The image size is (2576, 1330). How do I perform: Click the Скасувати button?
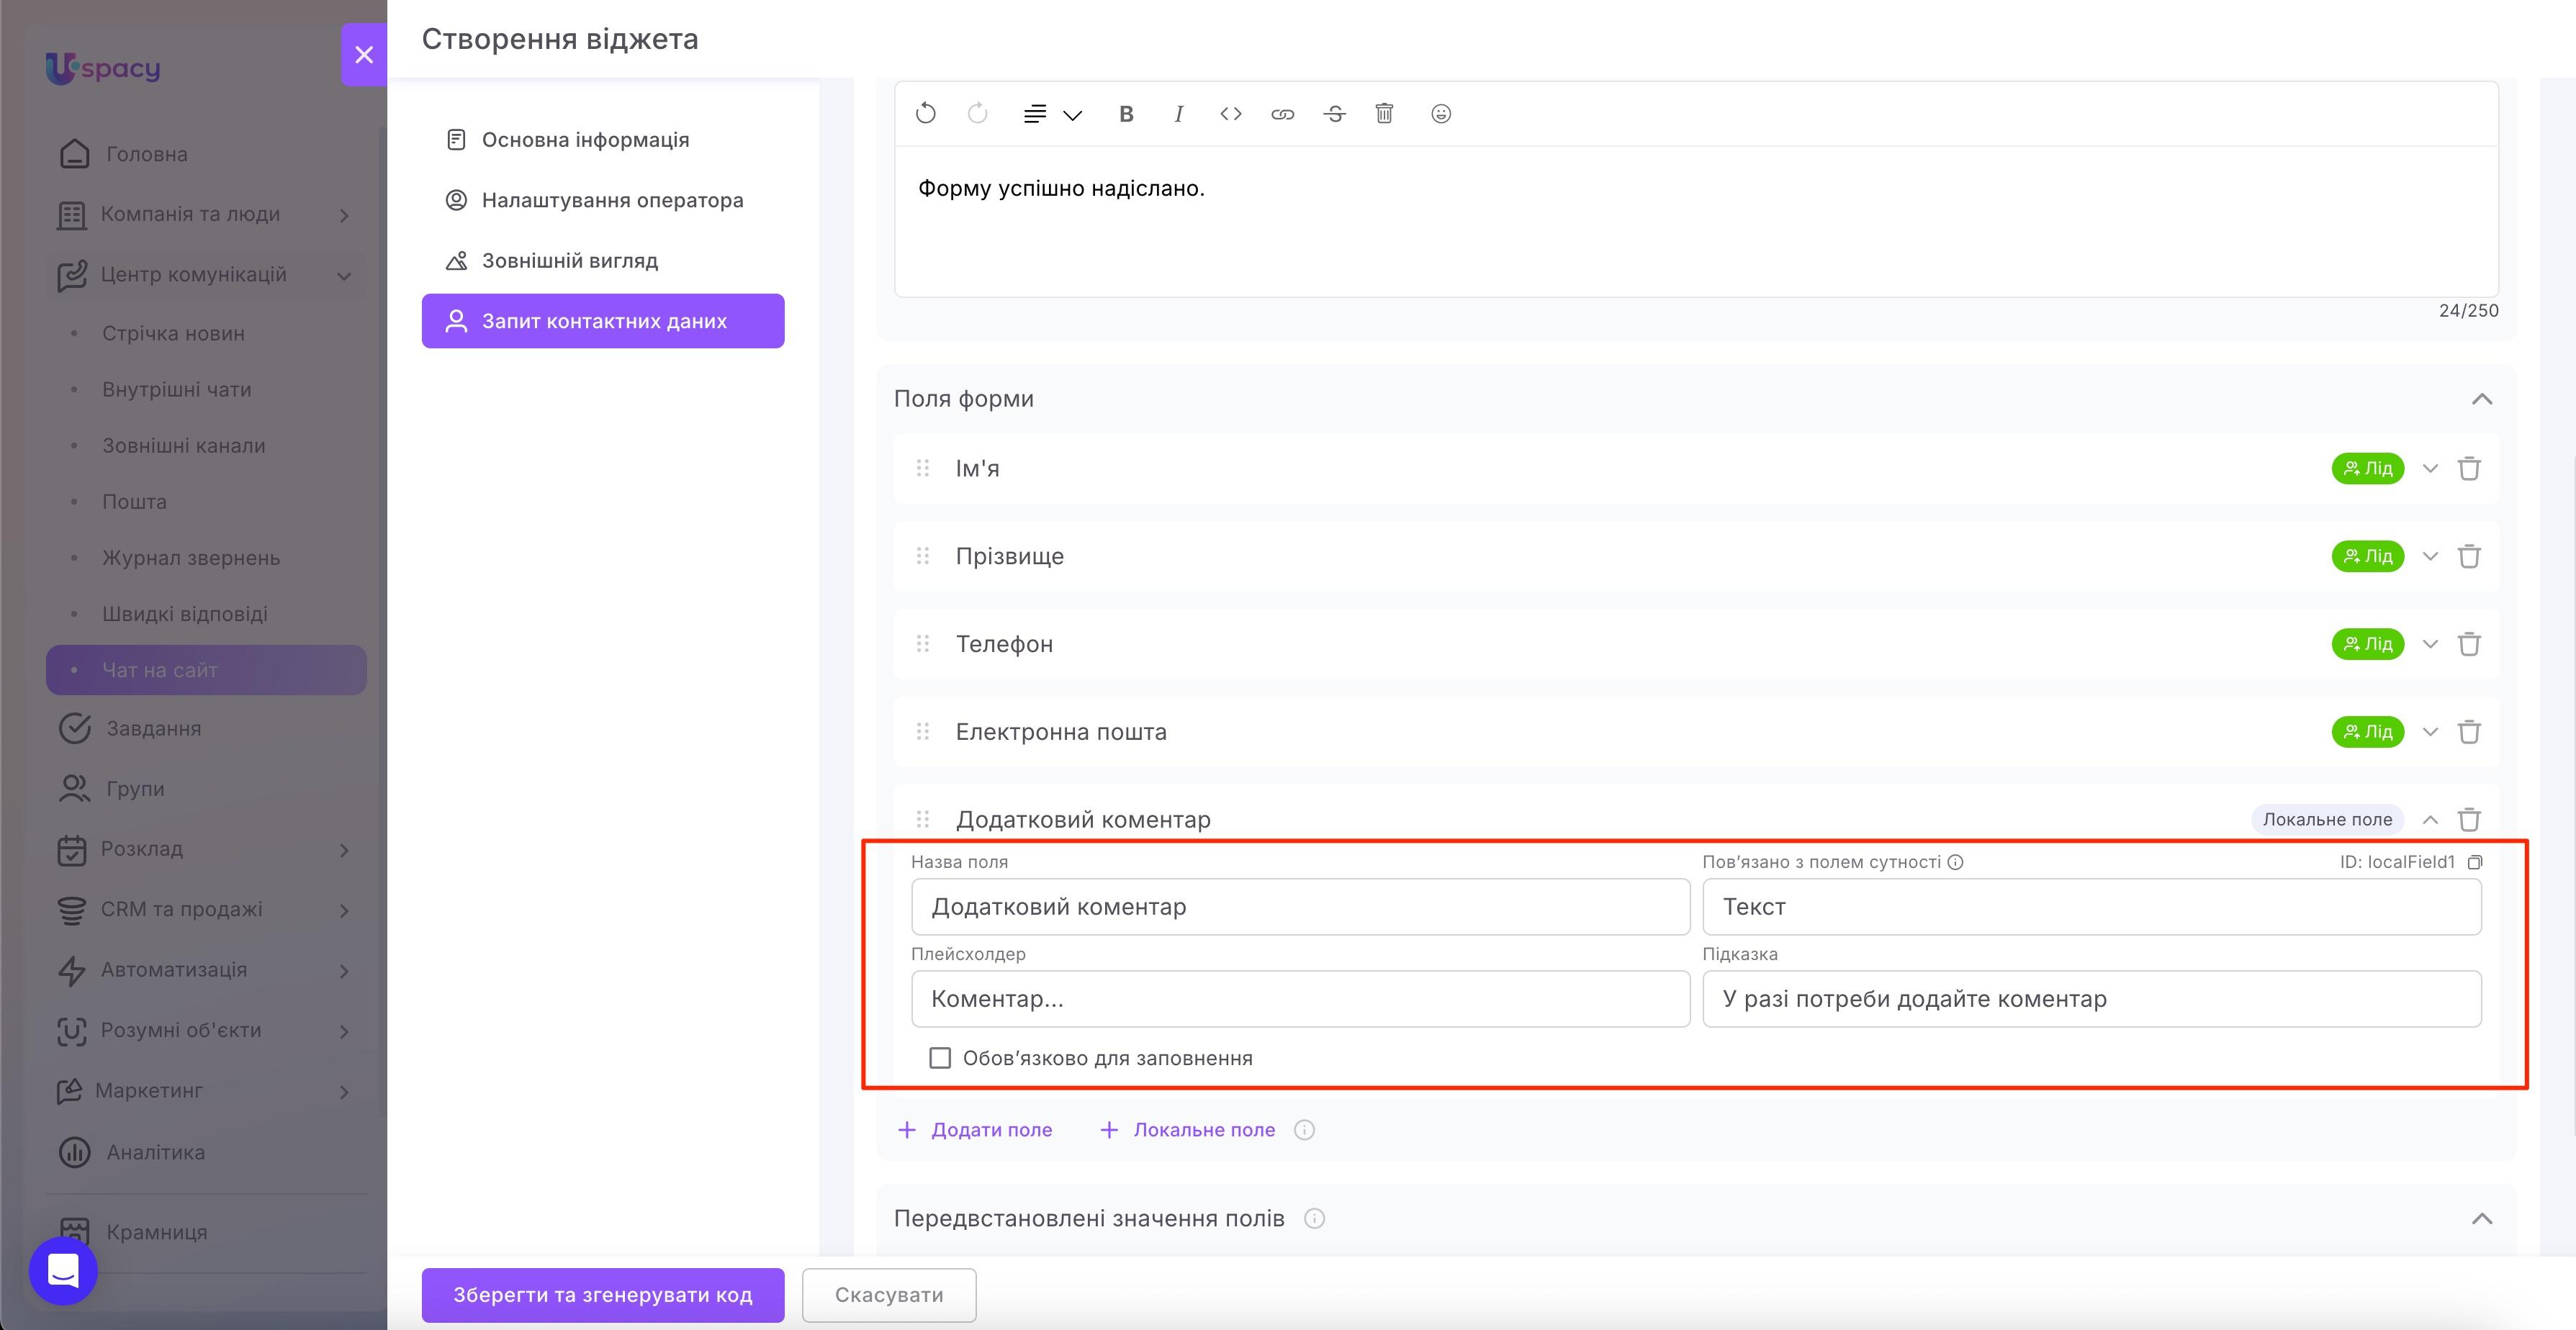889,1295
